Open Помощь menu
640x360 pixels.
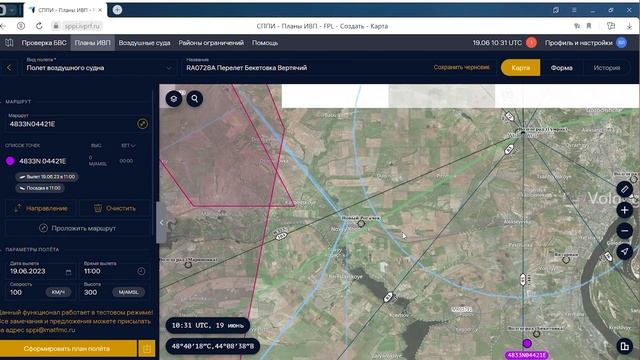click(x=265, y=42)
